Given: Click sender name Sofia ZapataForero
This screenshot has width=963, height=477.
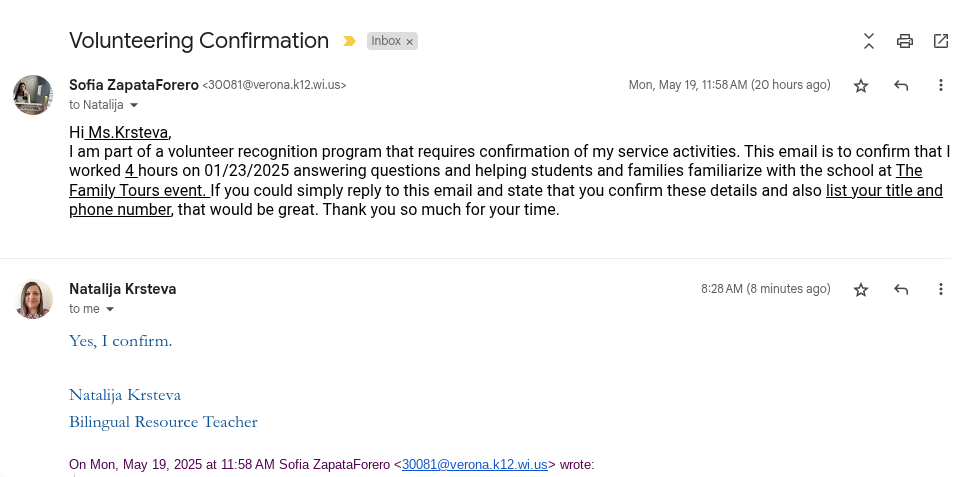Looking at the screenshot, I should (134, 85).
